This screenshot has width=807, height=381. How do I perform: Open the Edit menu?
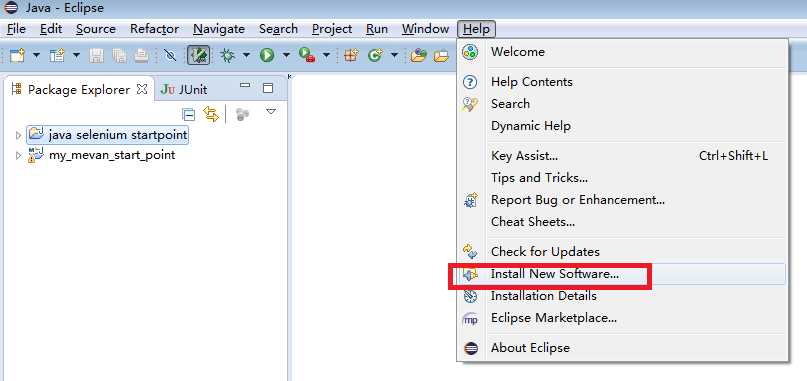point(51,29)
